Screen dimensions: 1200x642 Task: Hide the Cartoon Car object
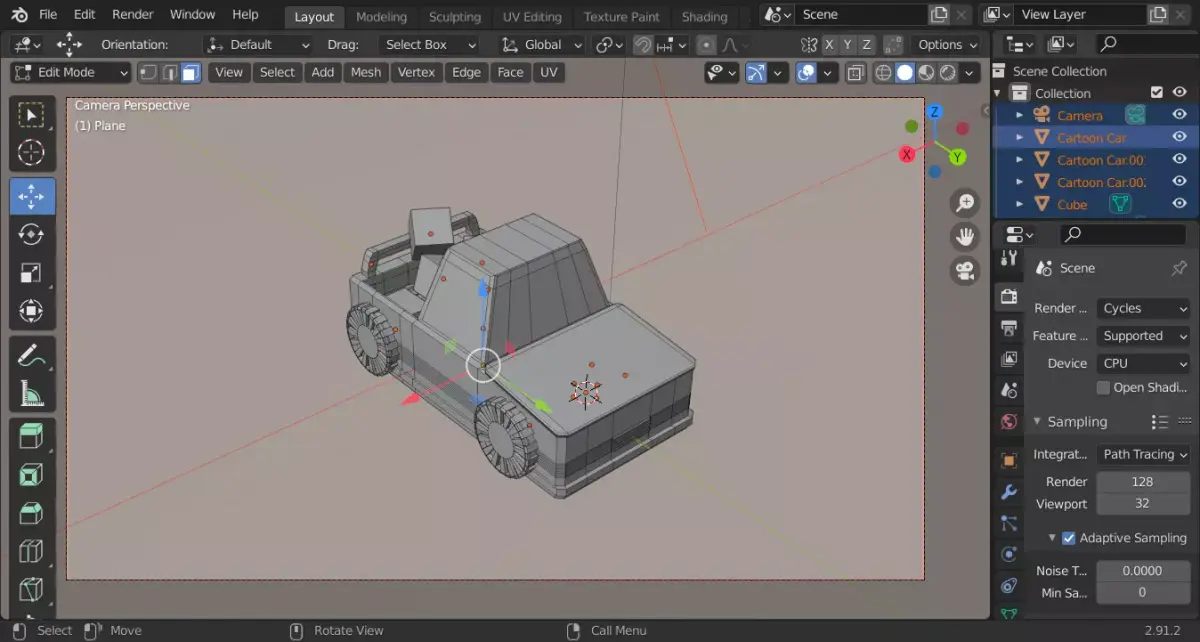point(1179,137)
